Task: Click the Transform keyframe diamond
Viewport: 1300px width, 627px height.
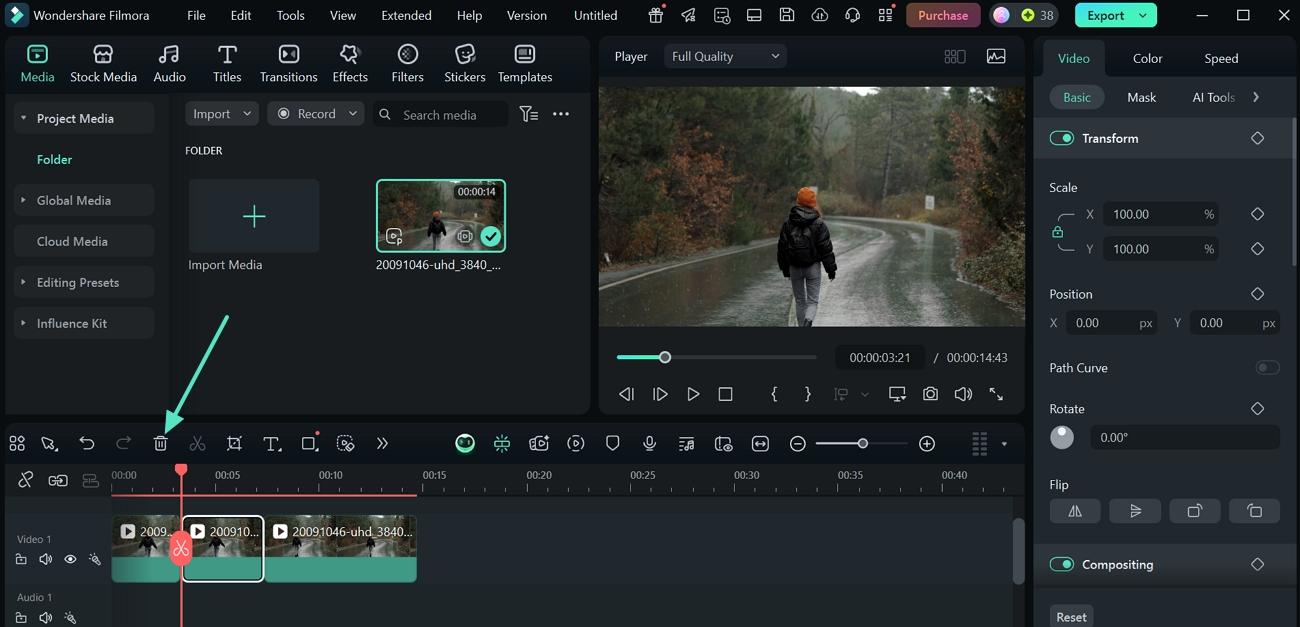Action: [1258, 138]
